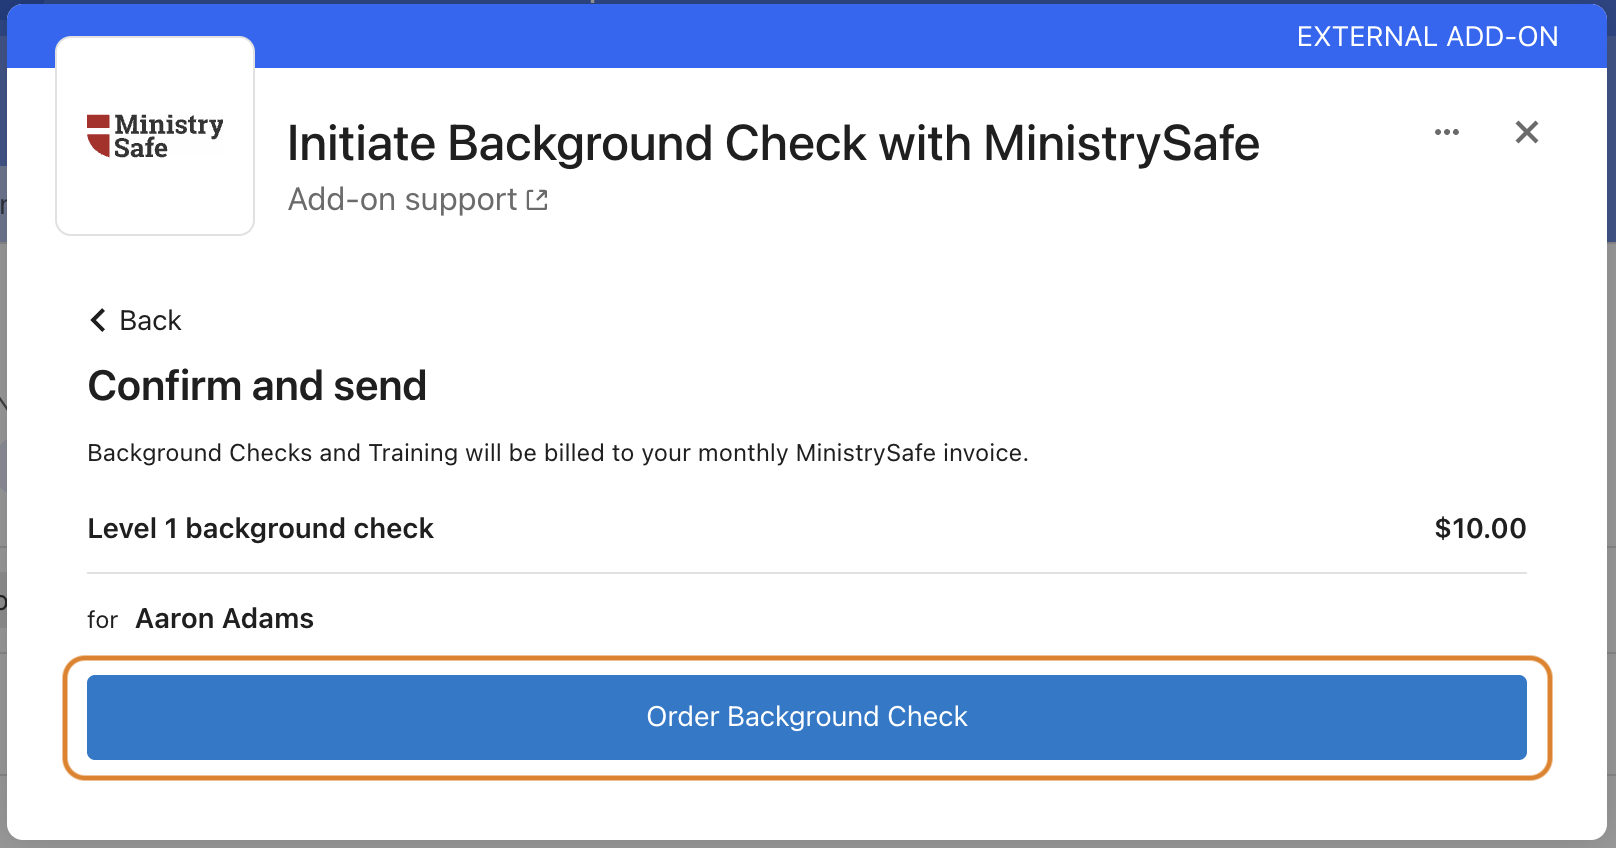Click the MinistrySafe wordmark in the logo tile
Viewport: 1616px width, 848px height.
point(167,136)
